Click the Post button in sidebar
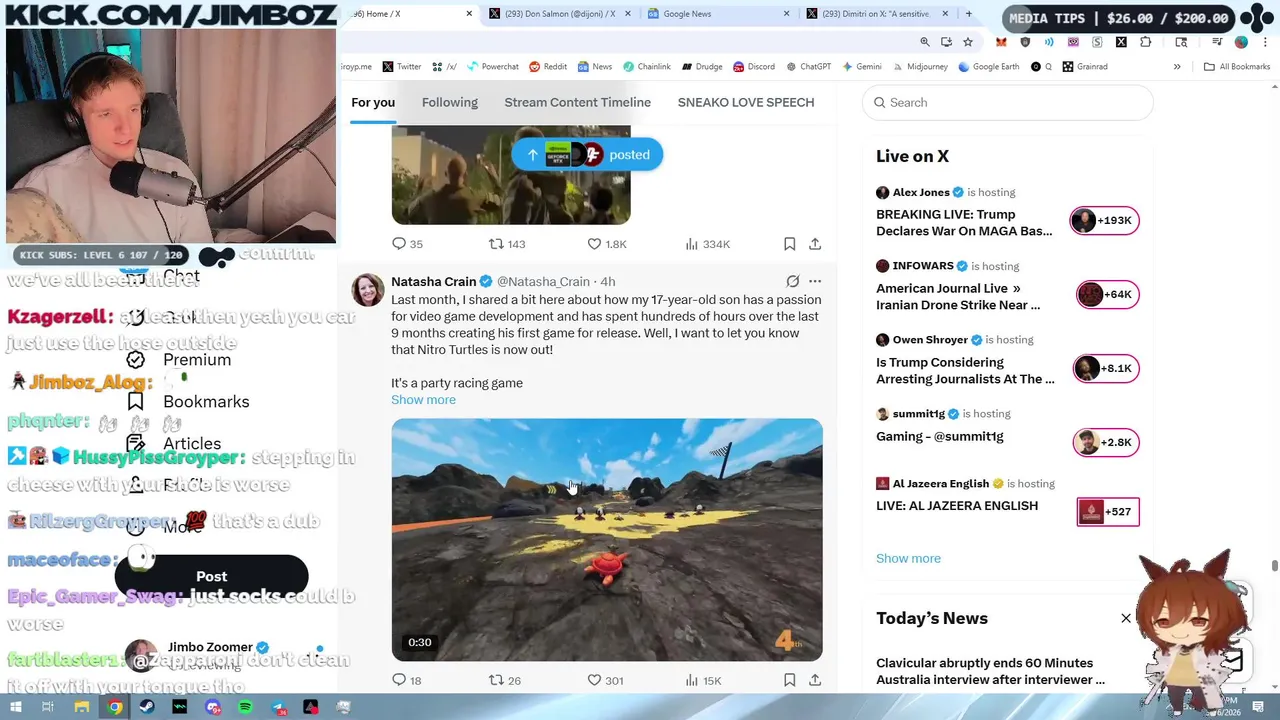 click(x=211, y=576)
